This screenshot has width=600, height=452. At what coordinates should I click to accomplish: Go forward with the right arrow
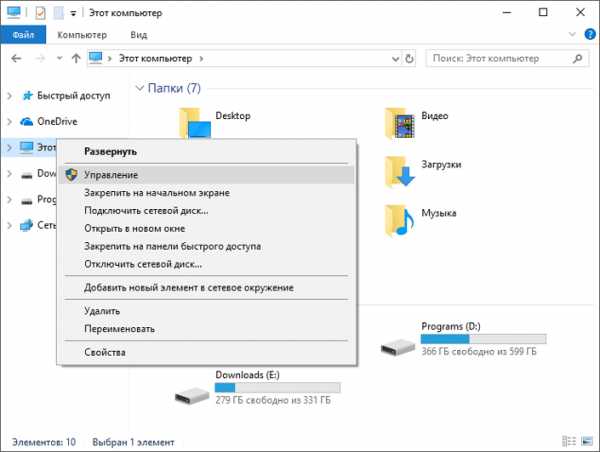[40, 59]
